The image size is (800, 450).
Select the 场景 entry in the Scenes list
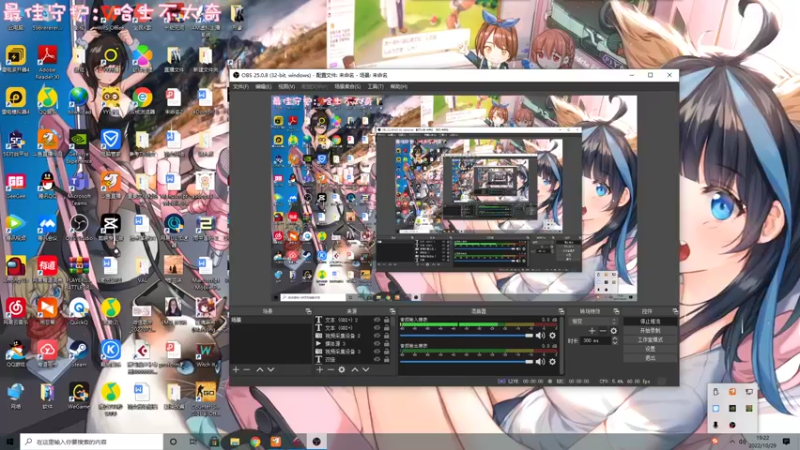pyautogui.click(x=271, y=320)
